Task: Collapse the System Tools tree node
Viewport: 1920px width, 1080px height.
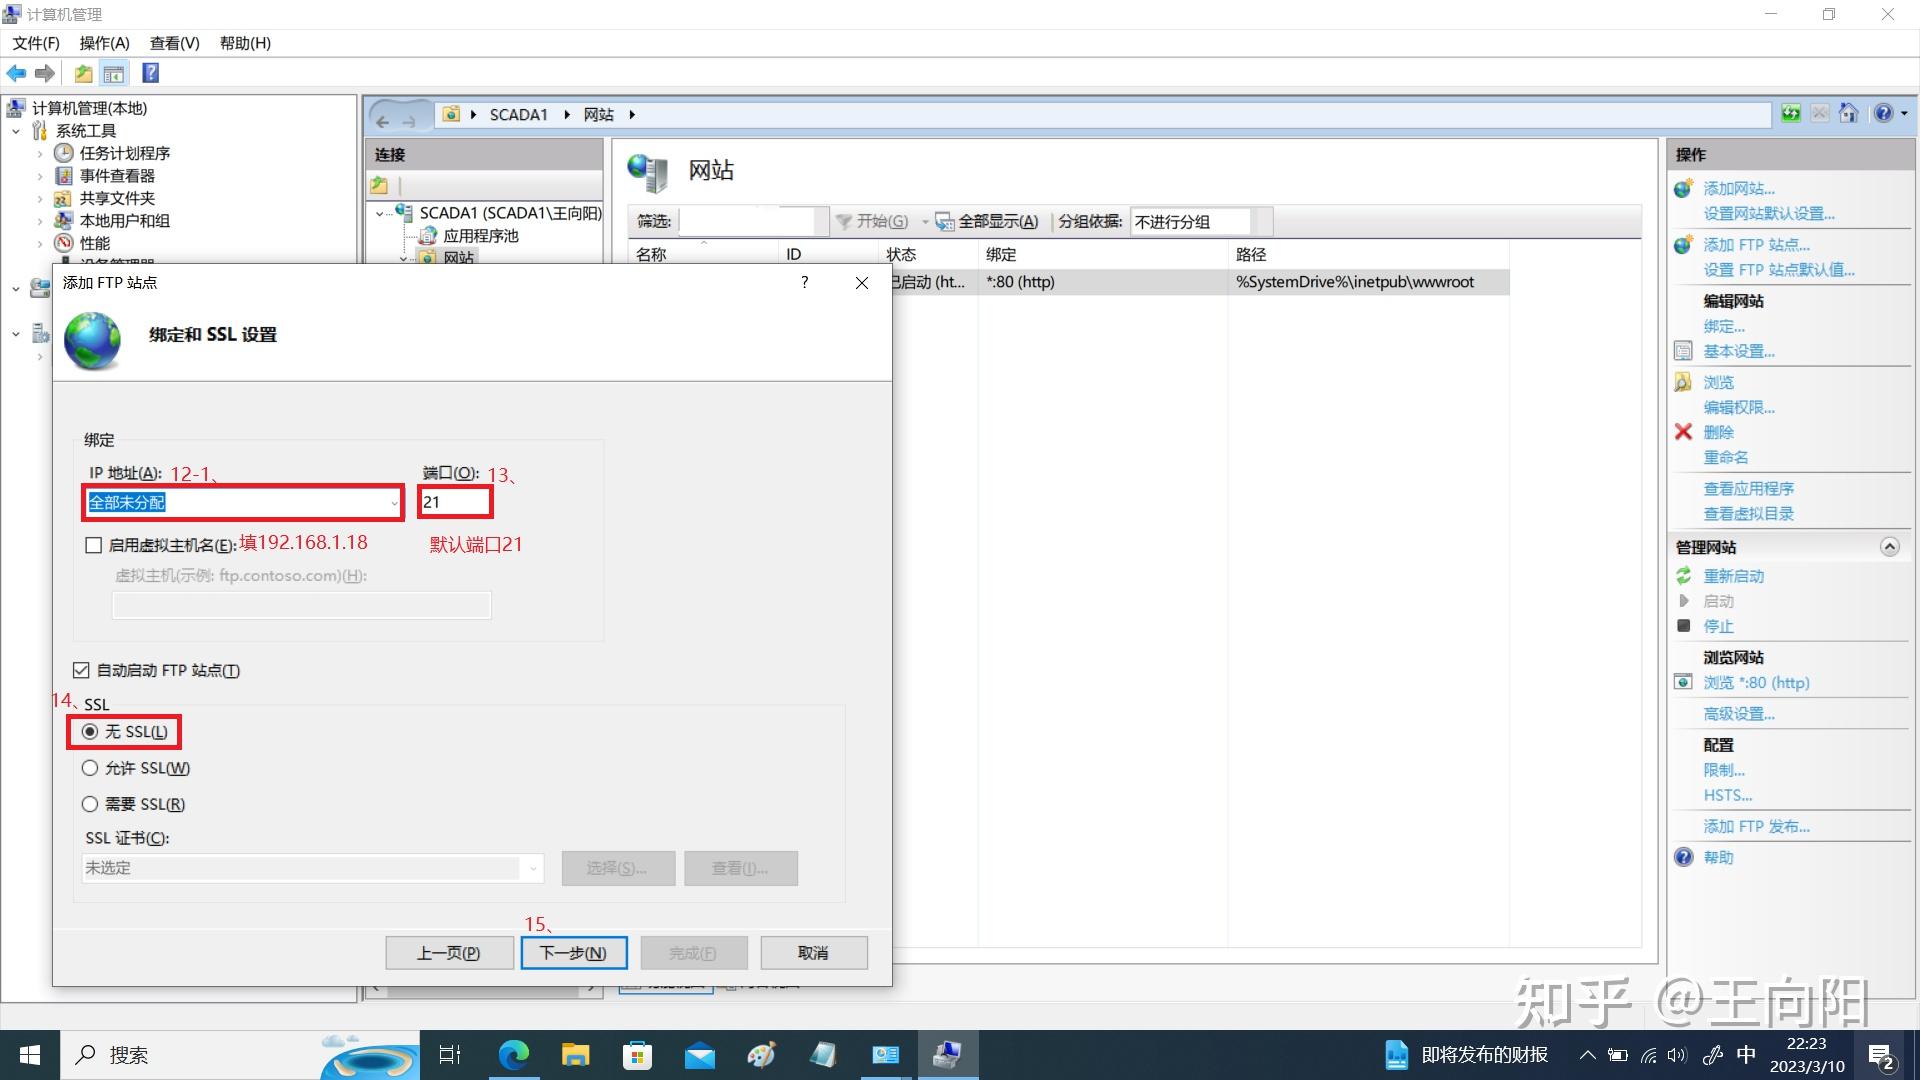Action: coord(16,131)
